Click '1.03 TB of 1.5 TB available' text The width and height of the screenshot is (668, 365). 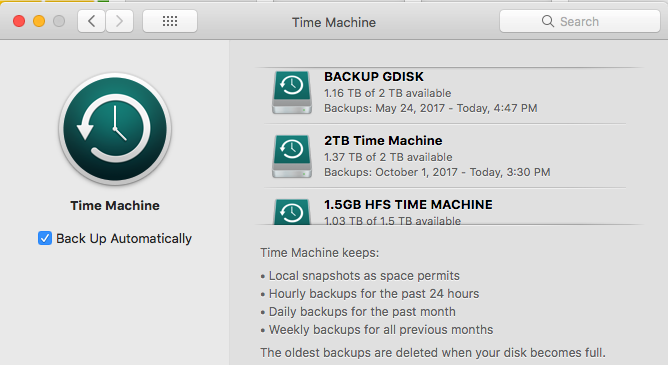point(392,221)
